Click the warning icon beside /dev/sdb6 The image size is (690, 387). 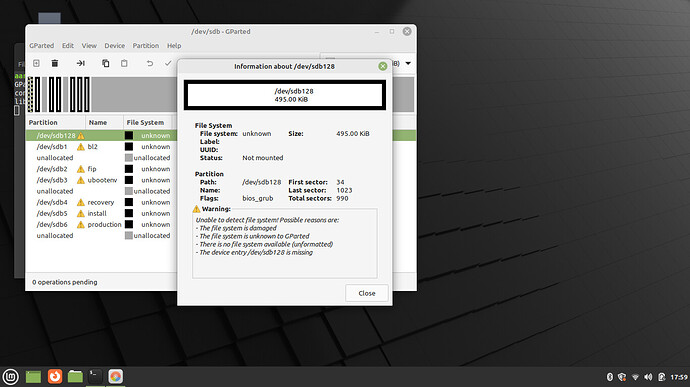[81, 225]
